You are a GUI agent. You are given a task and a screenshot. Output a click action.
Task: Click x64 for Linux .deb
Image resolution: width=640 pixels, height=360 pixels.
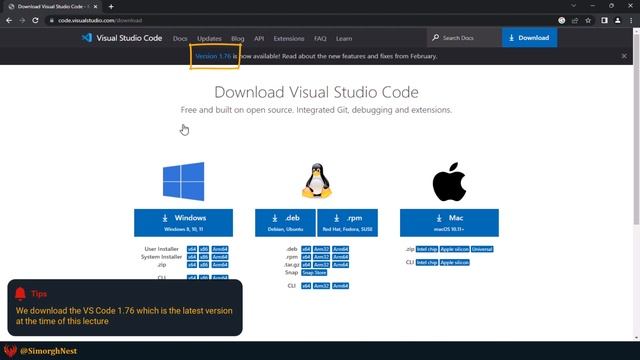pyautogui.click(x=306, y=249)
